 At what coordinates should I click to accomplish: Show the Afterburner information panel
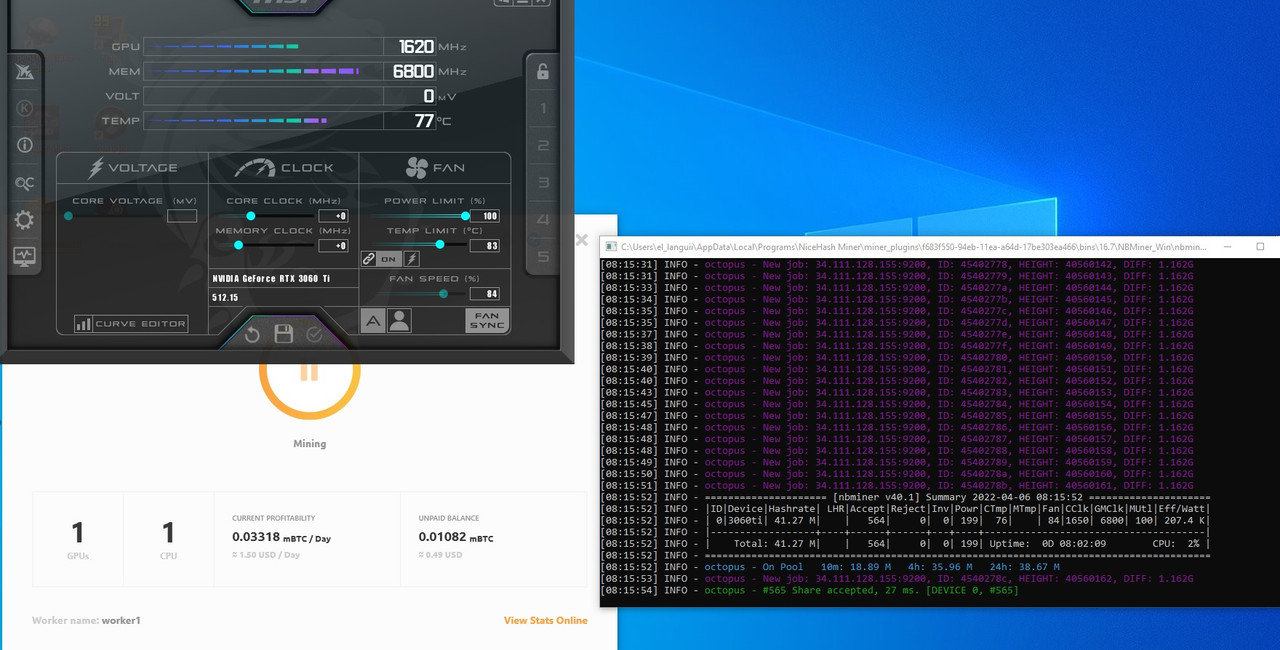point(25,145)
